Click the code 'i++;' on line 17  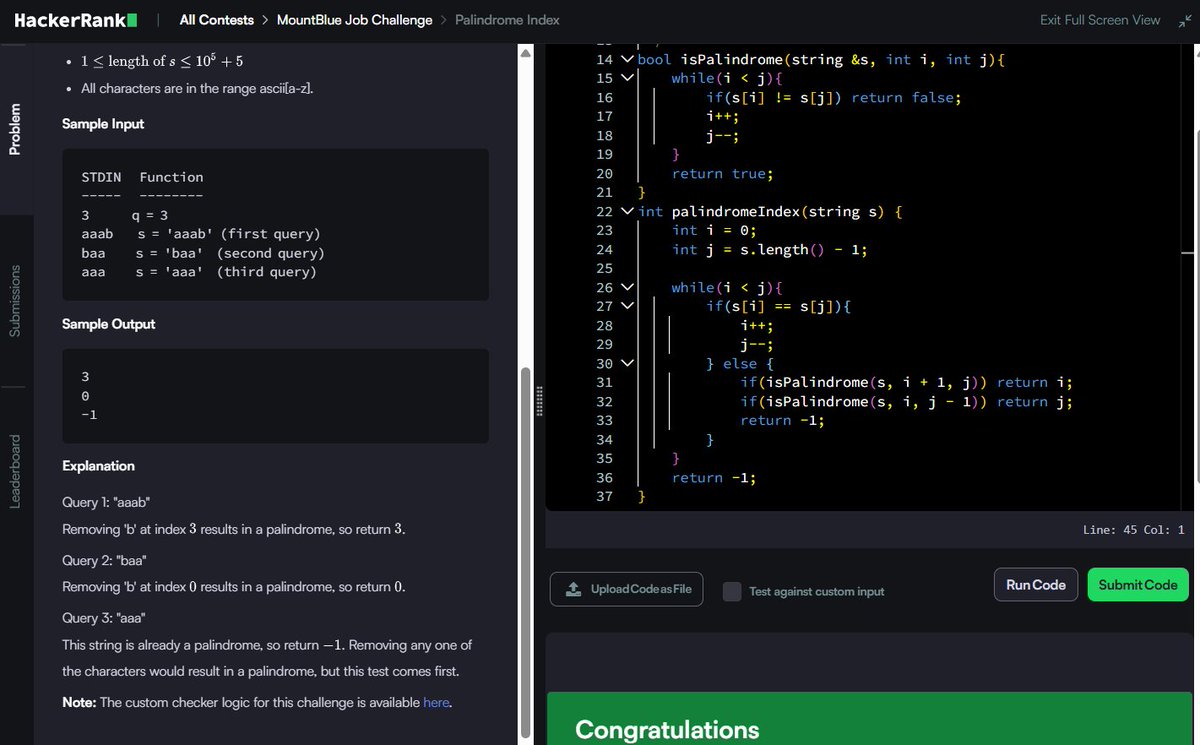pyautogui.click(x=723, y=116)
